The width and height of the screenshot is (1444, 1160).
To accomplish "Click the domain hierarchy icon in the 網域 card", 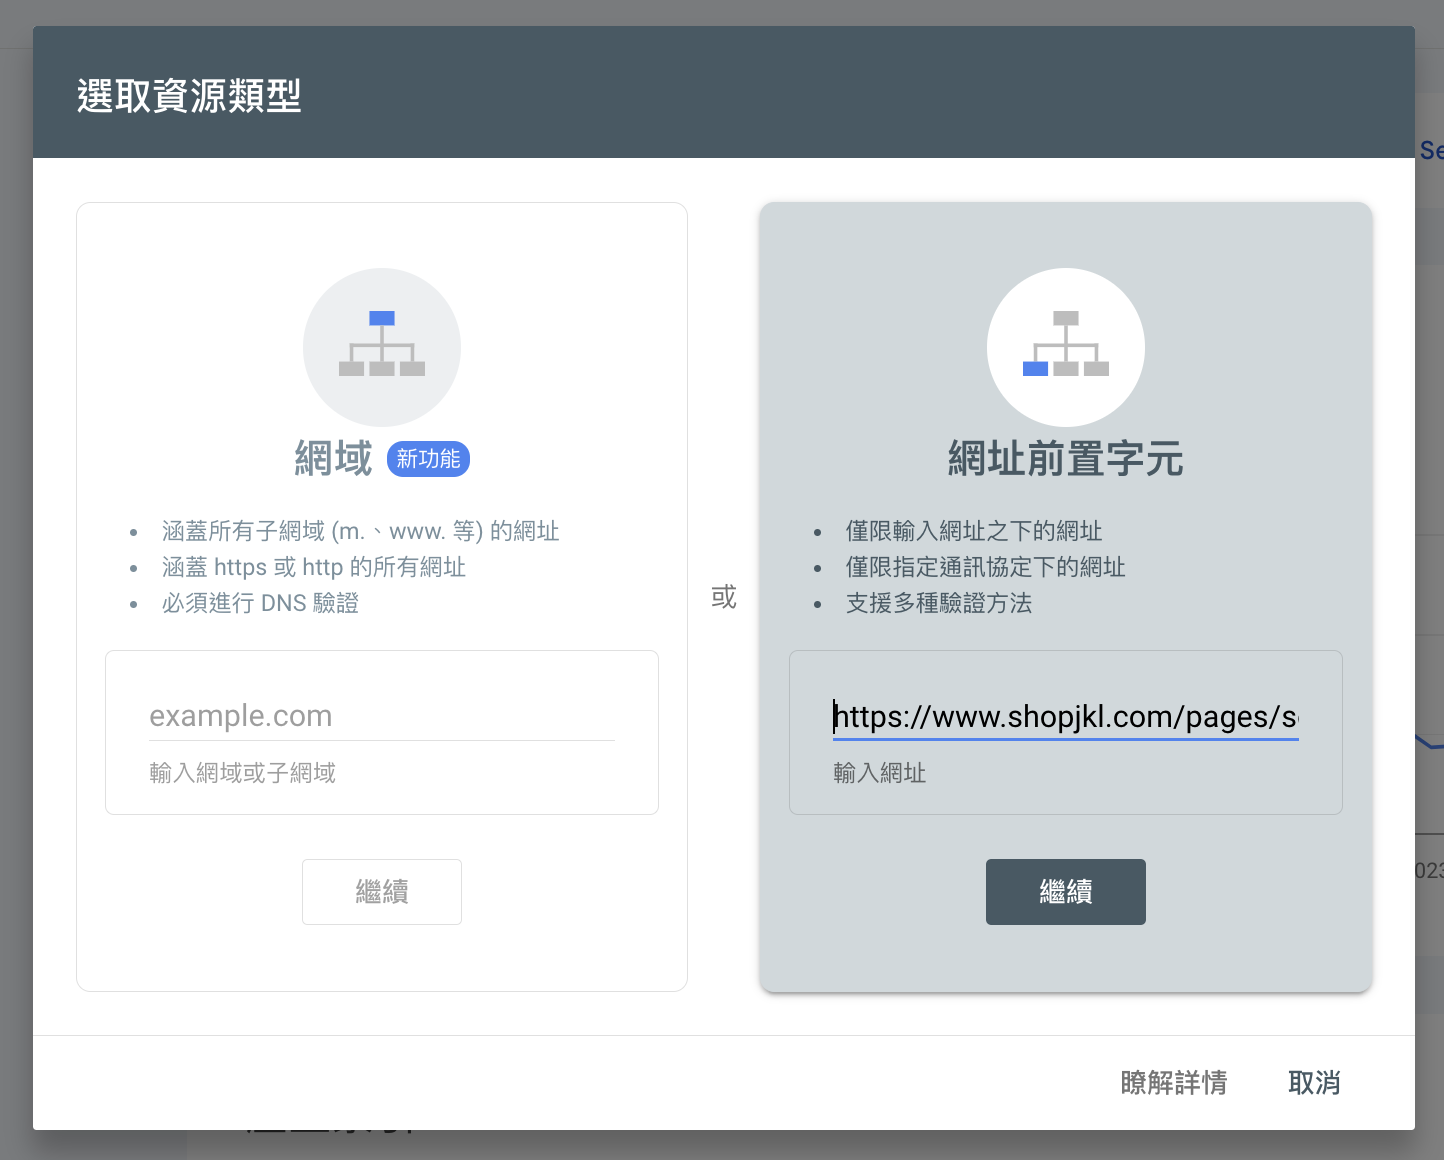I will pyautogui.click(x=381, y=346).
